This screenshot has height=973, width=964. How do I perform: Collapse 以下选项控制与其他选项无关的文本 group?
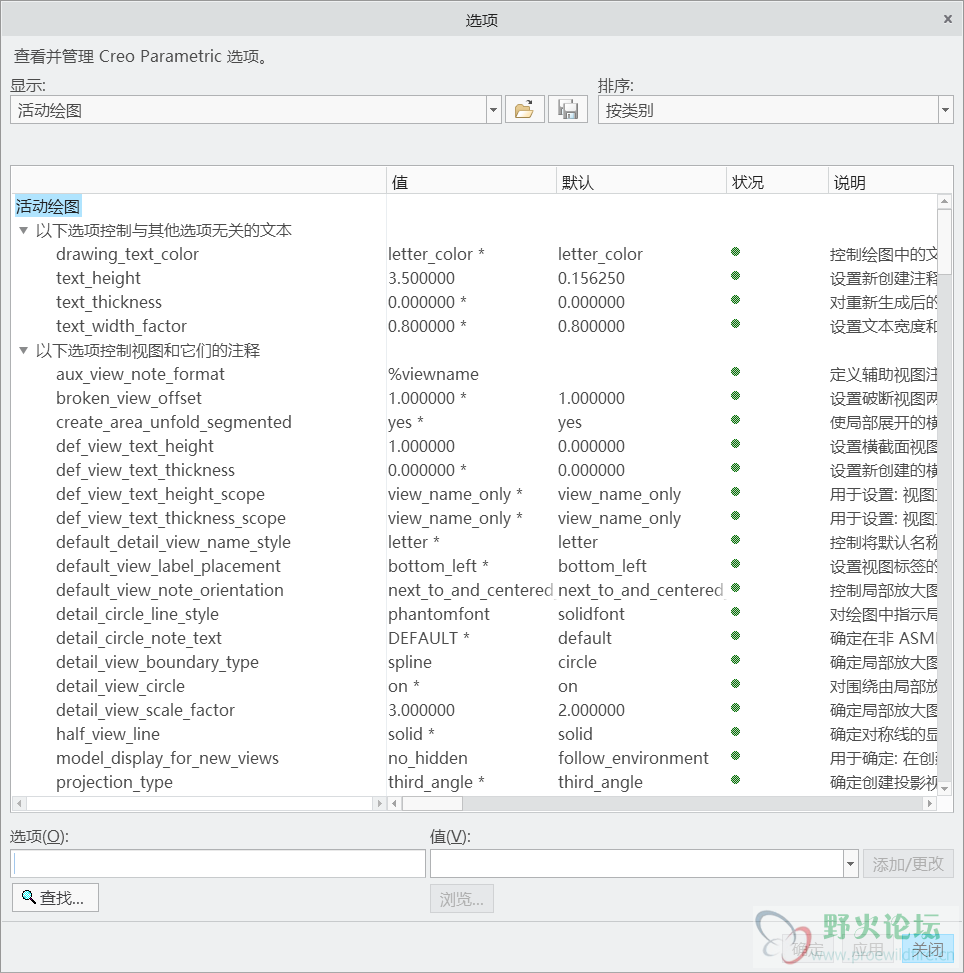click(x=24, y=230)
